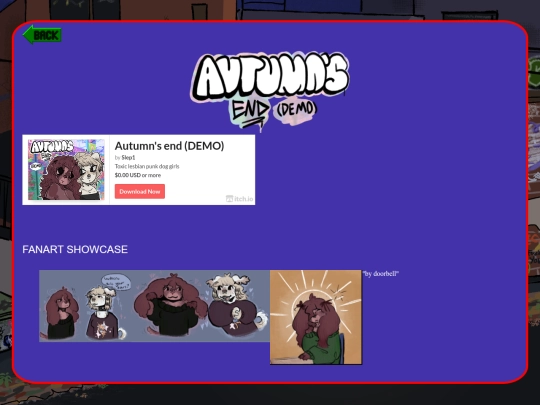Screen dimensions: 540x405
Task: Select the "by doorbell" credit text
Action: tap(381, 274)
